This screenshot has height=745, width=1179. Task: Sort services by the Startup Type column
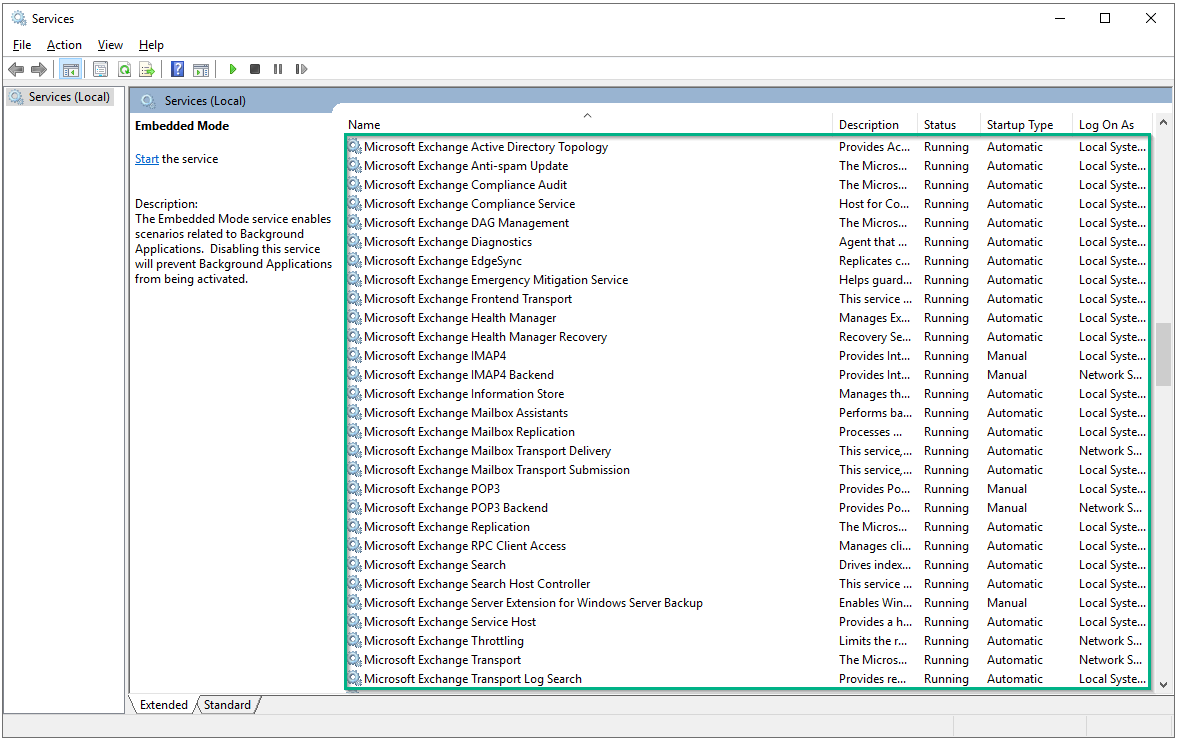(x=1019, y=125)
